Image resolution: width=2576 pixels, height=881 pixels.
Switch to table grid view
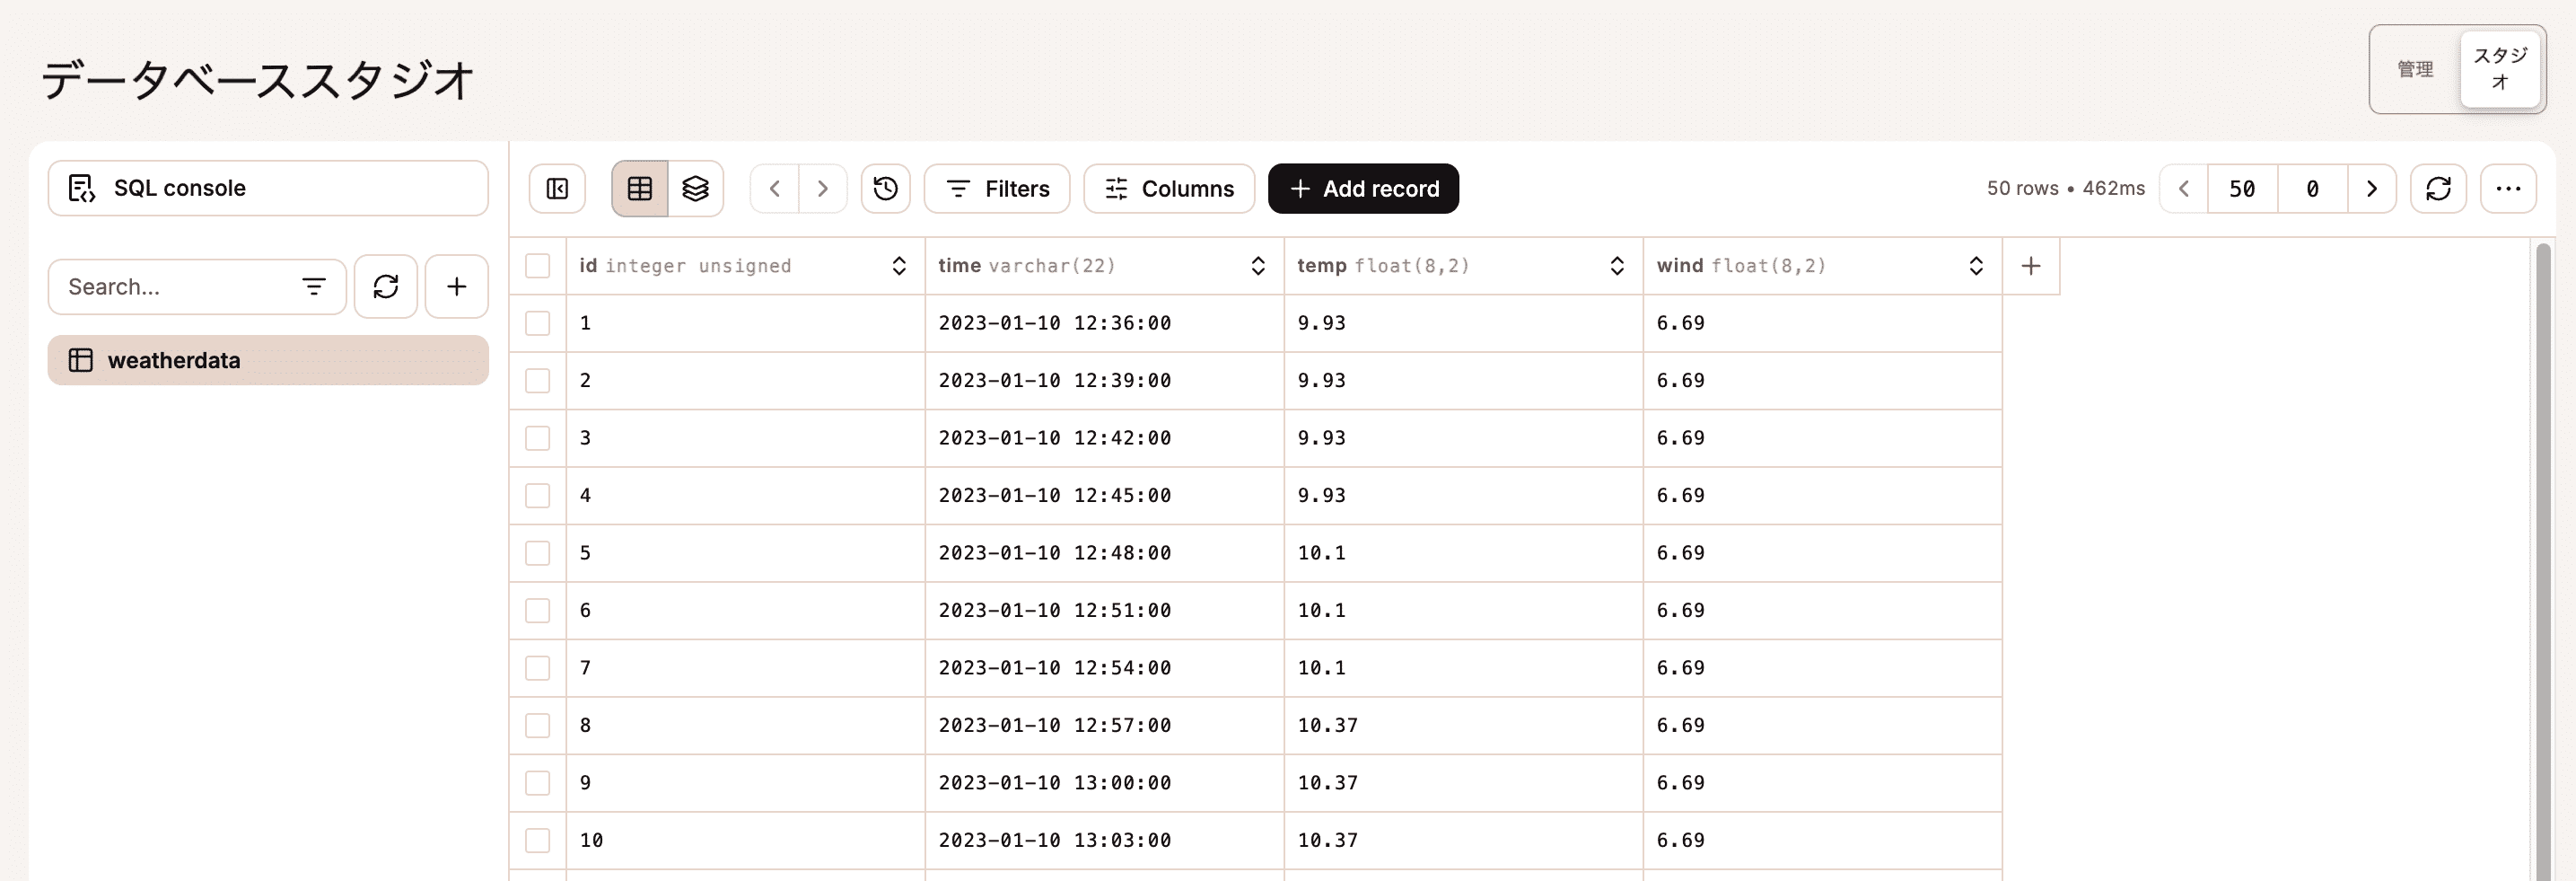pyautogui.click(x=640, y=189)
